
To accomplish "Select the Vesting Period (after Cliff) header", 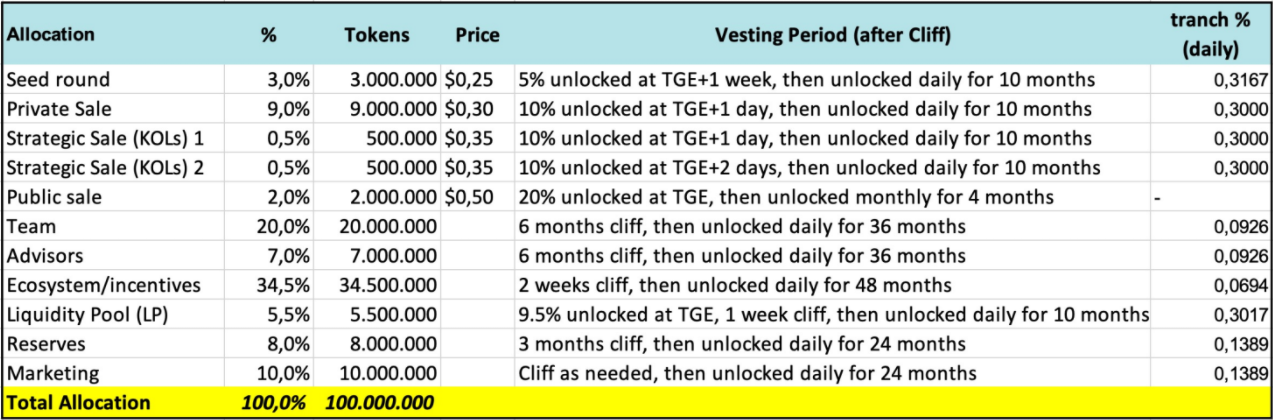I will point(832,35).
